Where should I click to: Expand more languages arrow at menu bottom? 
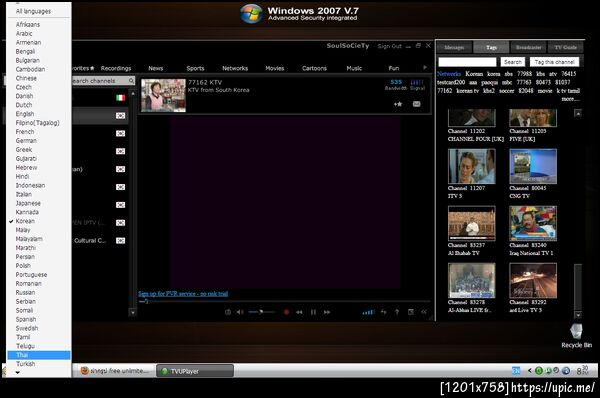click(x=18, y=372)
